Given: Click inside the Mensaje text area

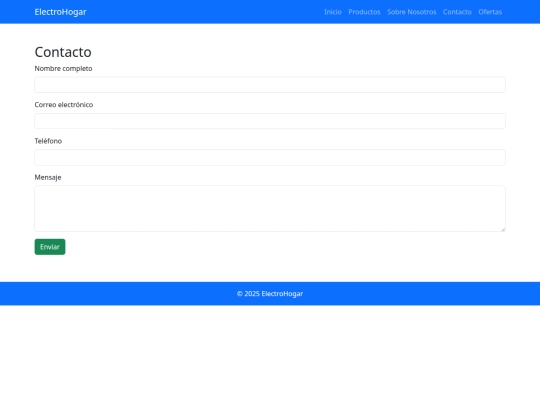Looking at the screenshot, I should [270, 209].
